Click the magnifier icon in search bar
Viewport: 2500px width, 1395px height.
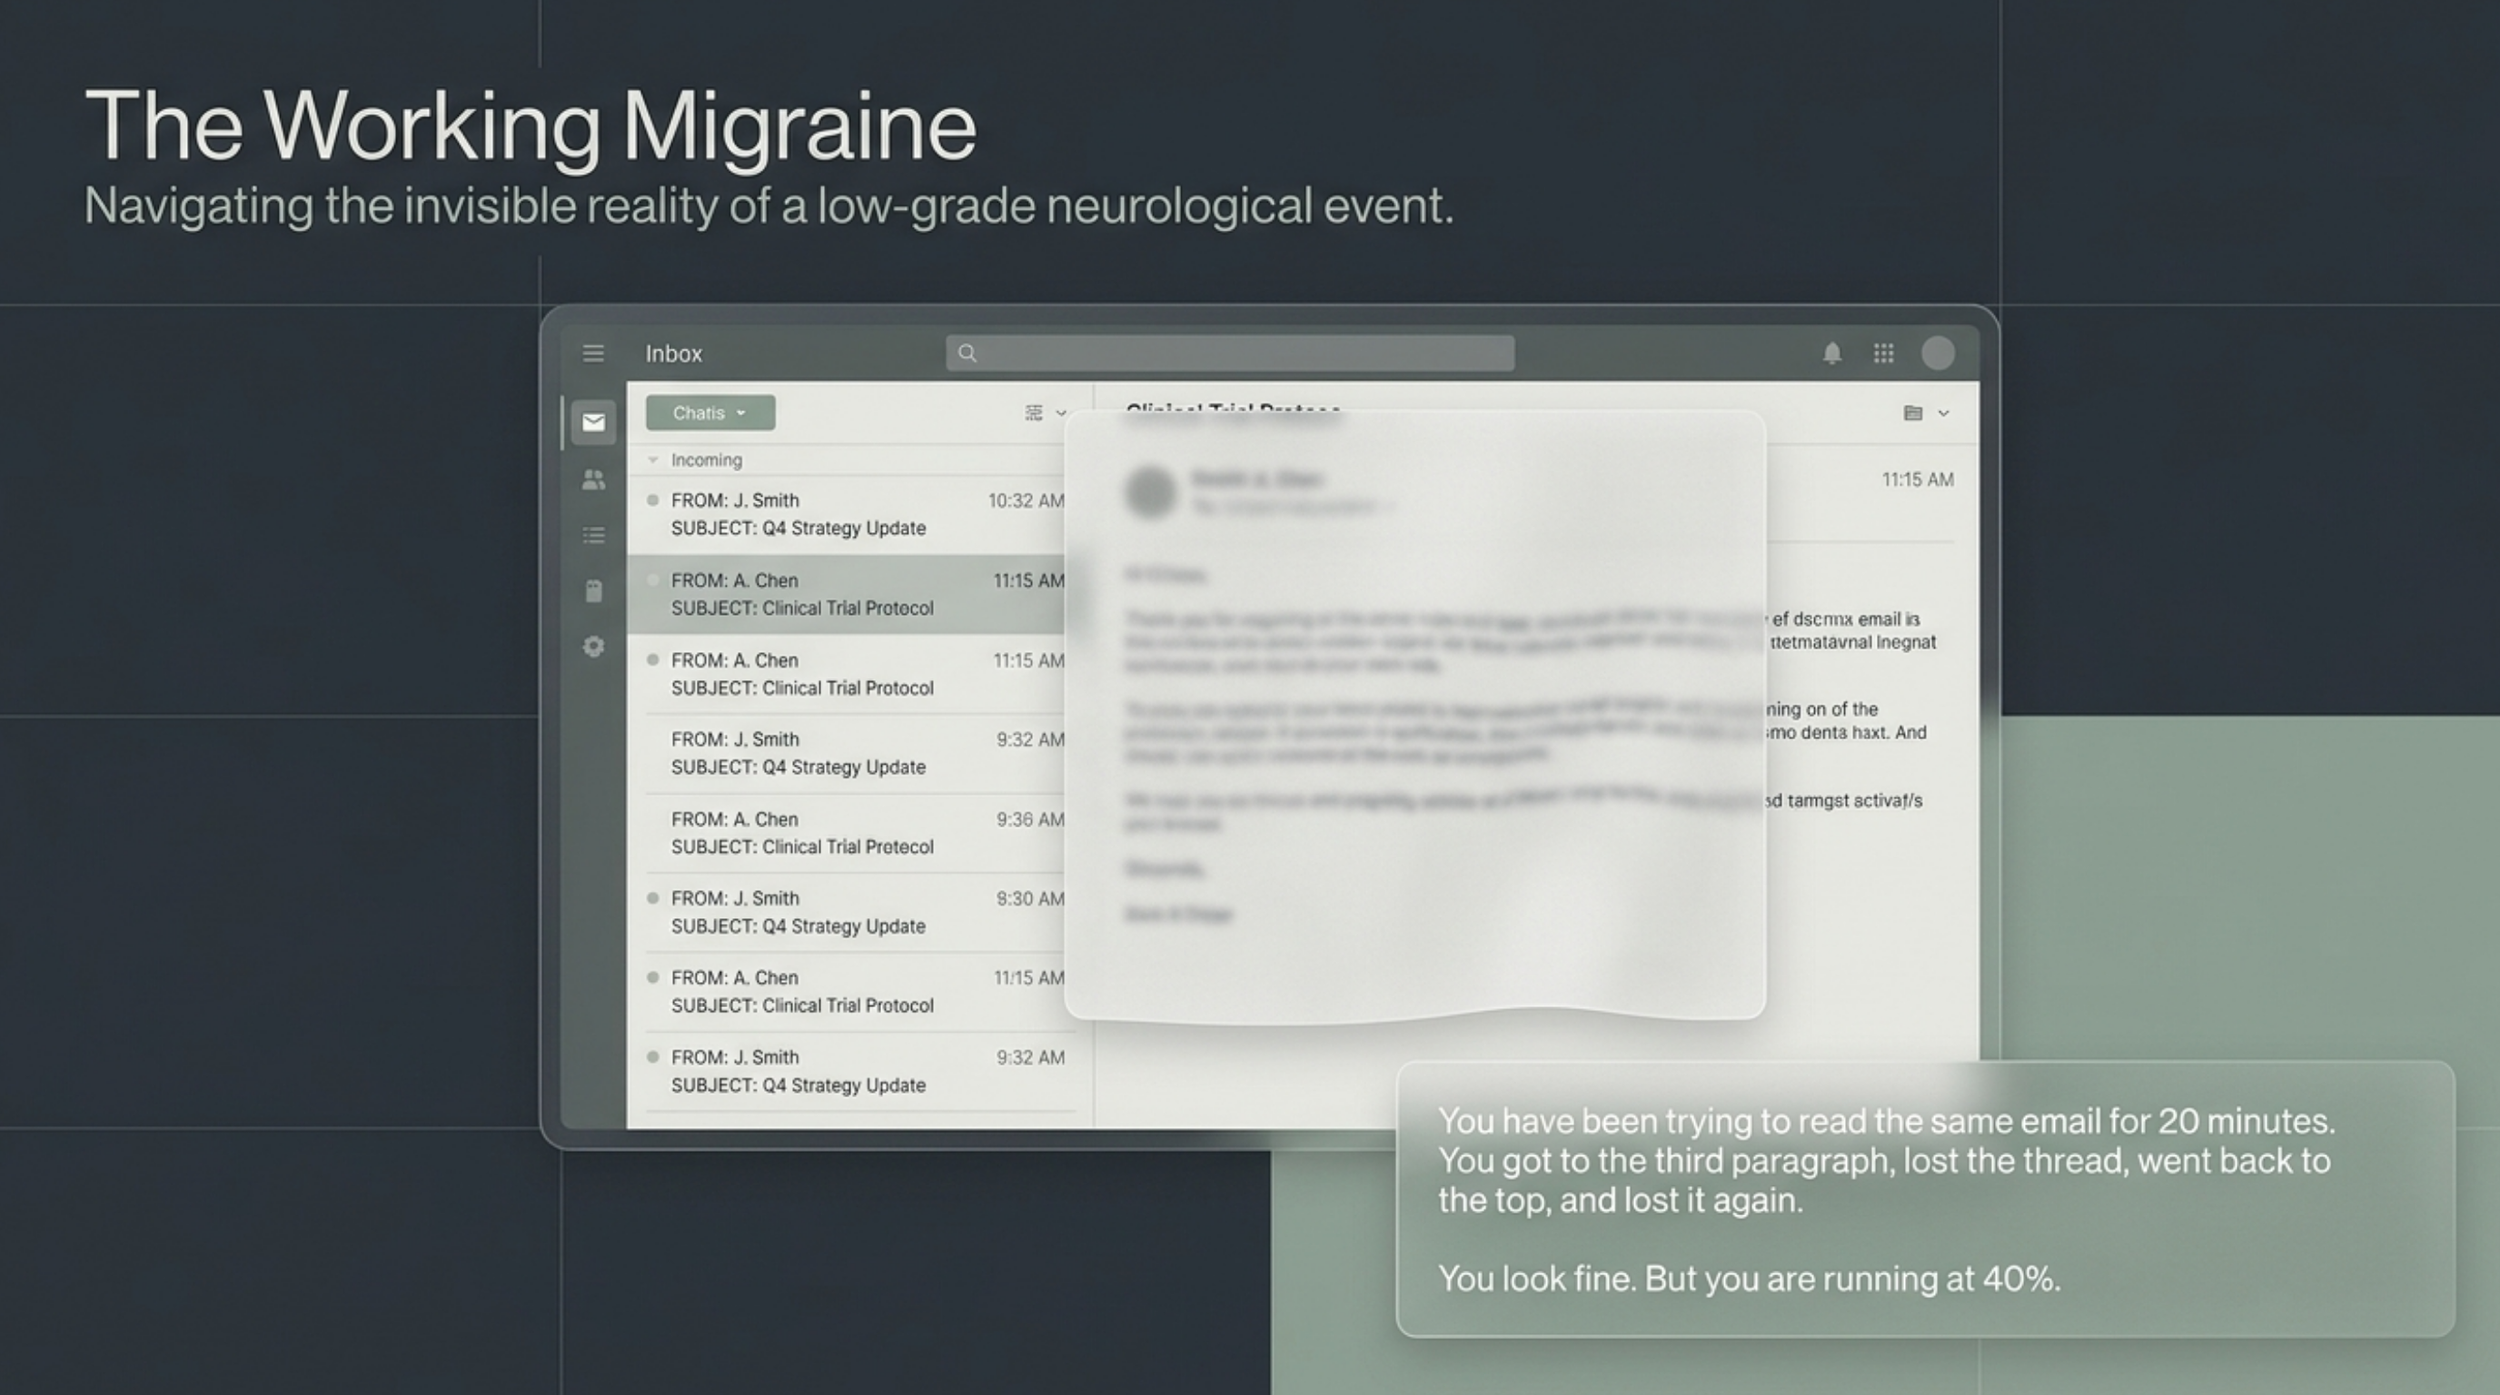coord(967,353)
